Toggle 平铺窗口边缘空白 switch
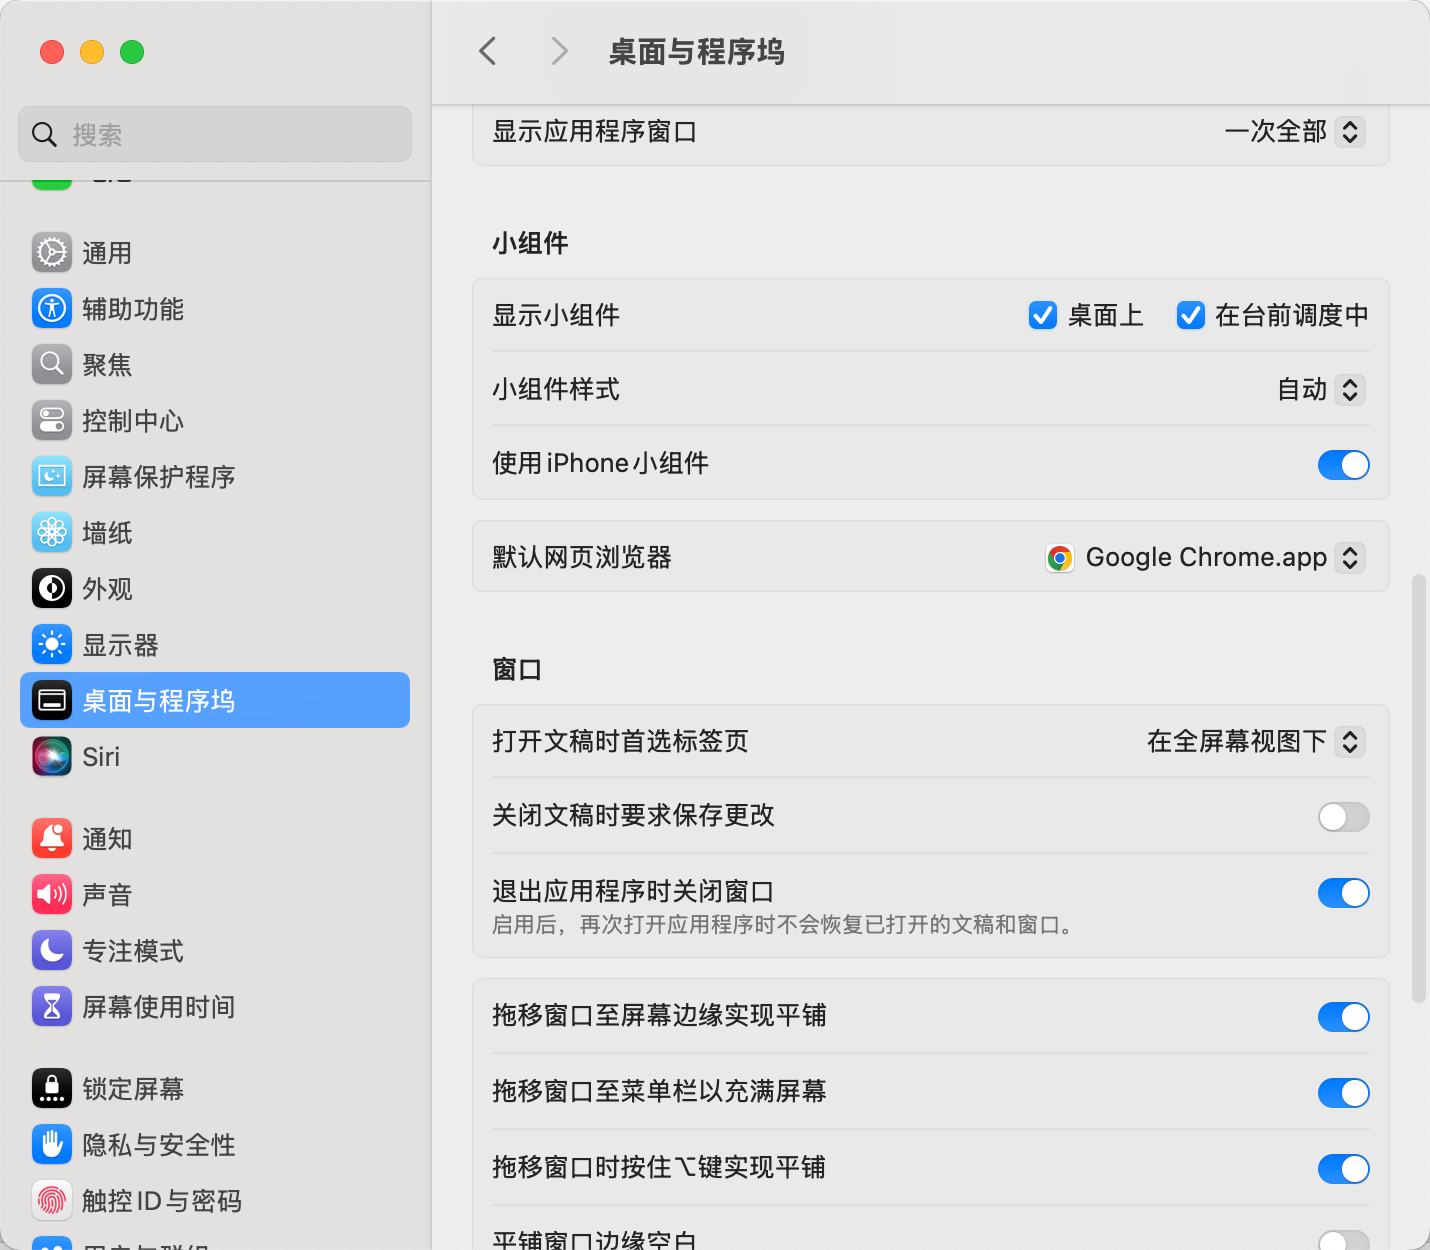Viewport: 1430px width, 1250px height. pyautogui.click(x=1344, y=1240)
